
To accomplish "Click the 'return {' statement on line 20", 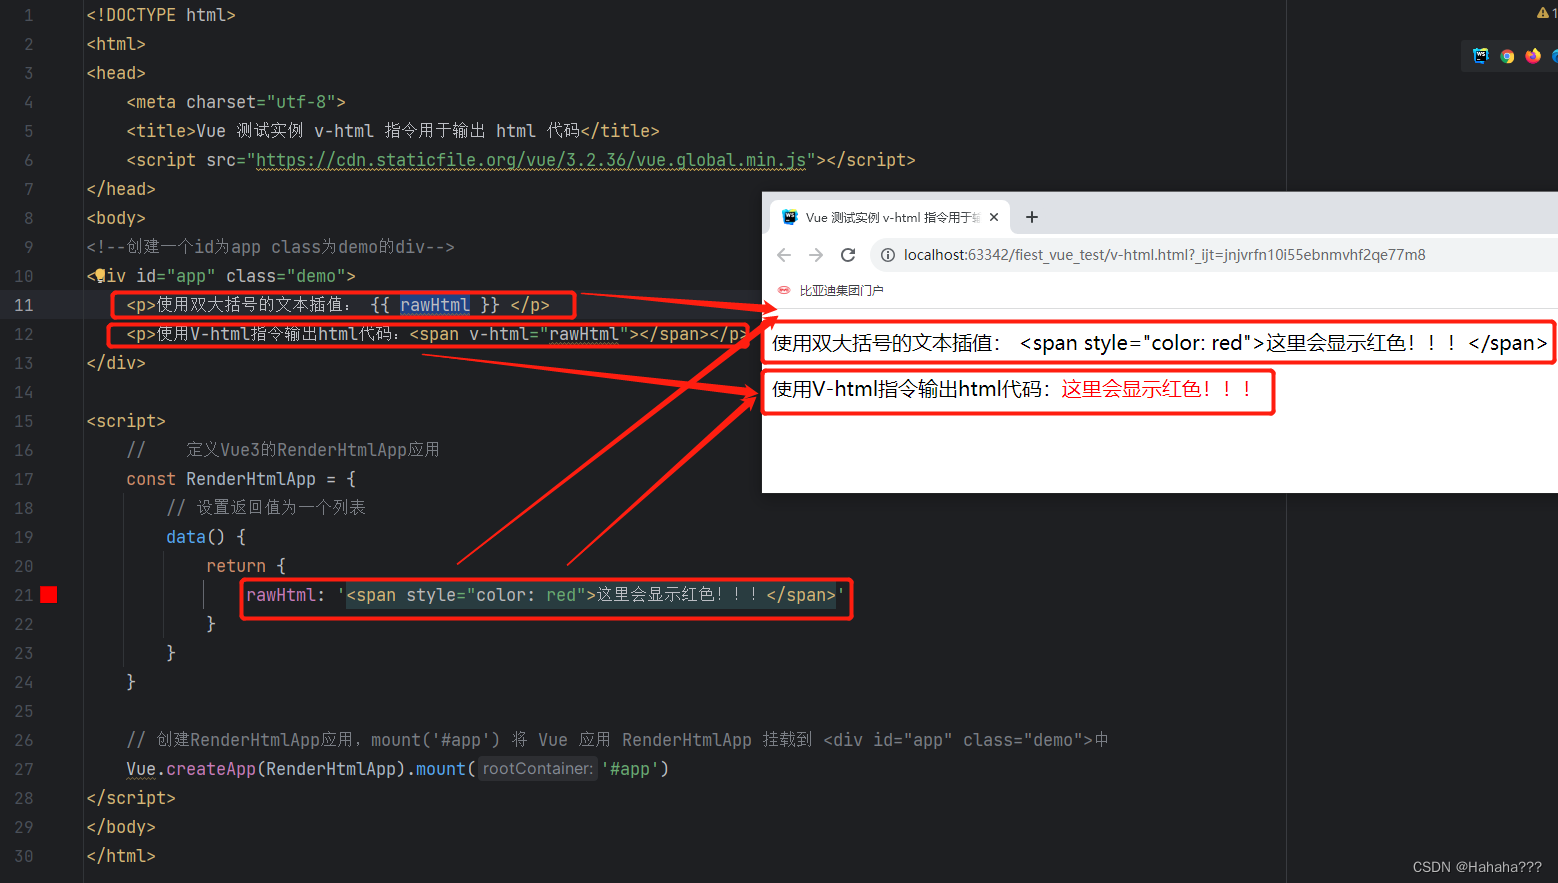I will pyautogui.click(x=246, y=566).
